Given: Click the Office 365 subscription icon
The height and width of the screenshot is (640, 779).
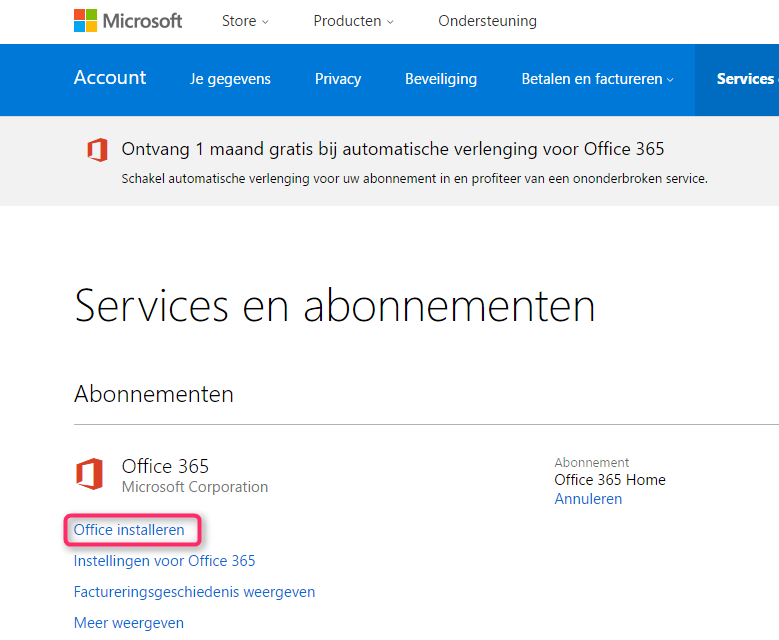Looking at the screenshot, I should 89,474.
